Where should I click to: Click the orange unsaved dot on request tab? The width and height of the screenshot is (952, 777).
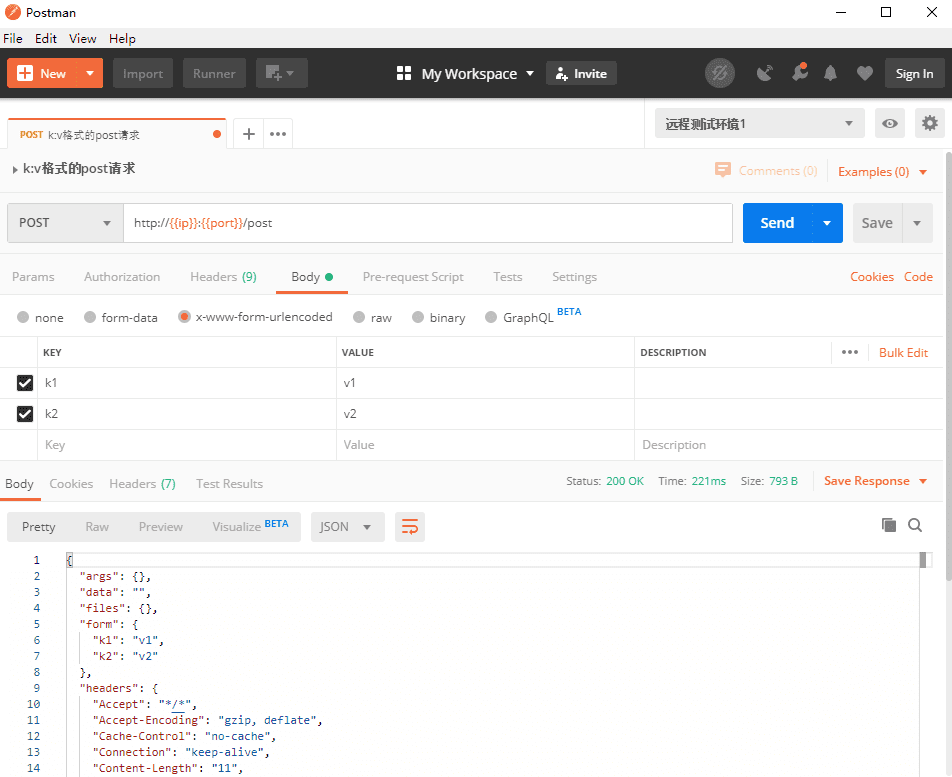coord(217,134)
